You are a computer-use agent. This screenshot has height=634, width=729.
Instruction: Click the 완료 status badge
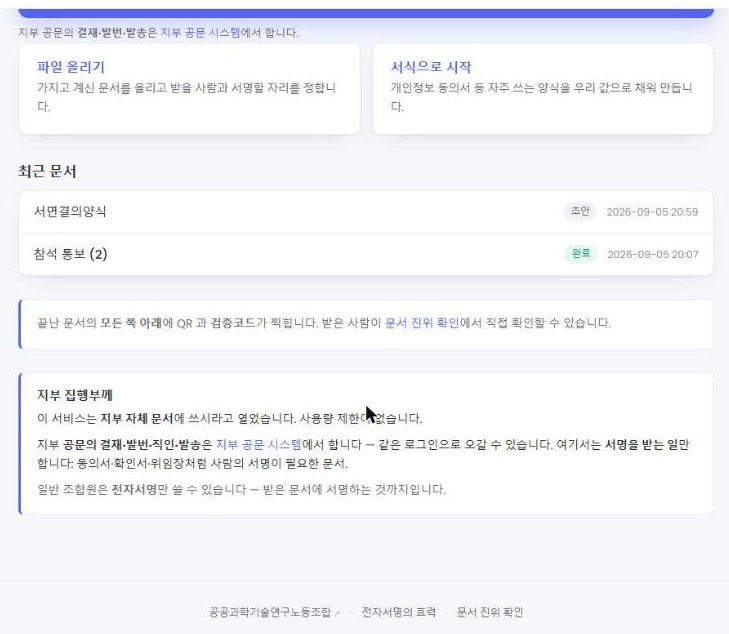pyautogui.click(x=581, y=254)
